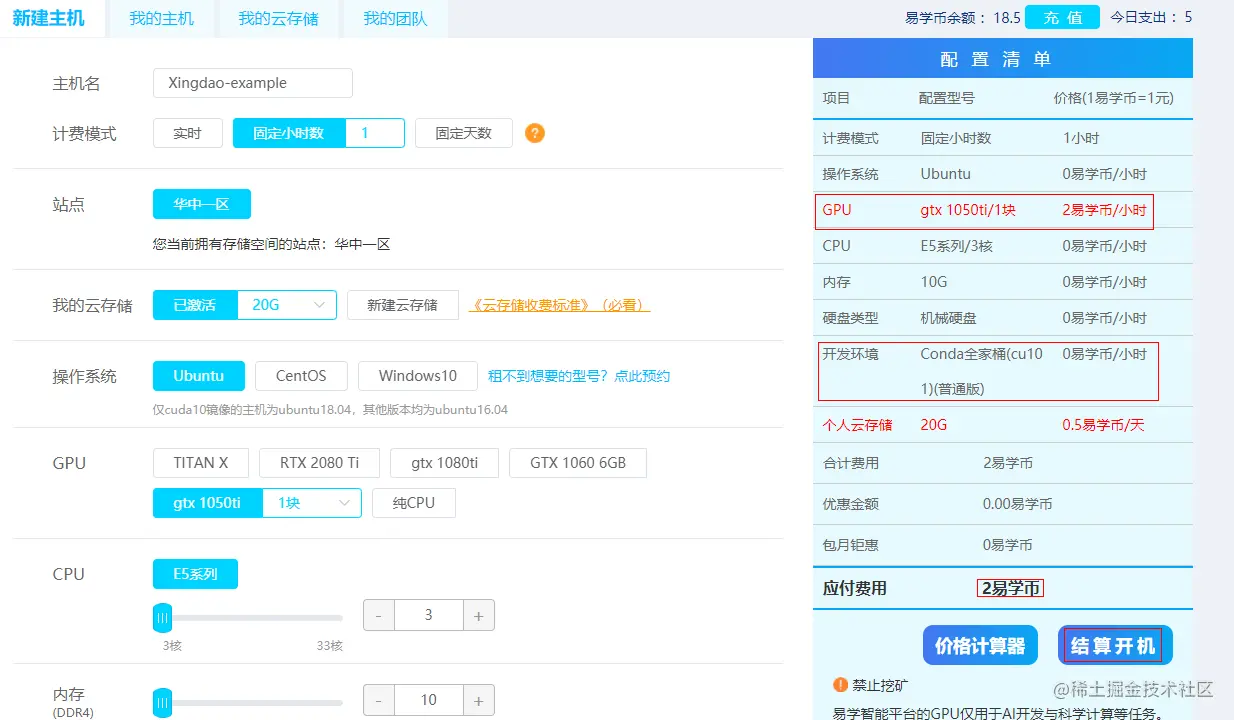
Task: Choose 华中一区 site
Action: coord(202,204)
